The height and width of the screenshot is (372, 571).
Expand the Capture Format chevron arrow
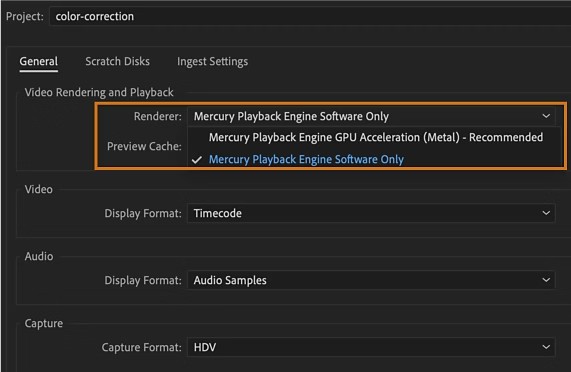point(546,347)
